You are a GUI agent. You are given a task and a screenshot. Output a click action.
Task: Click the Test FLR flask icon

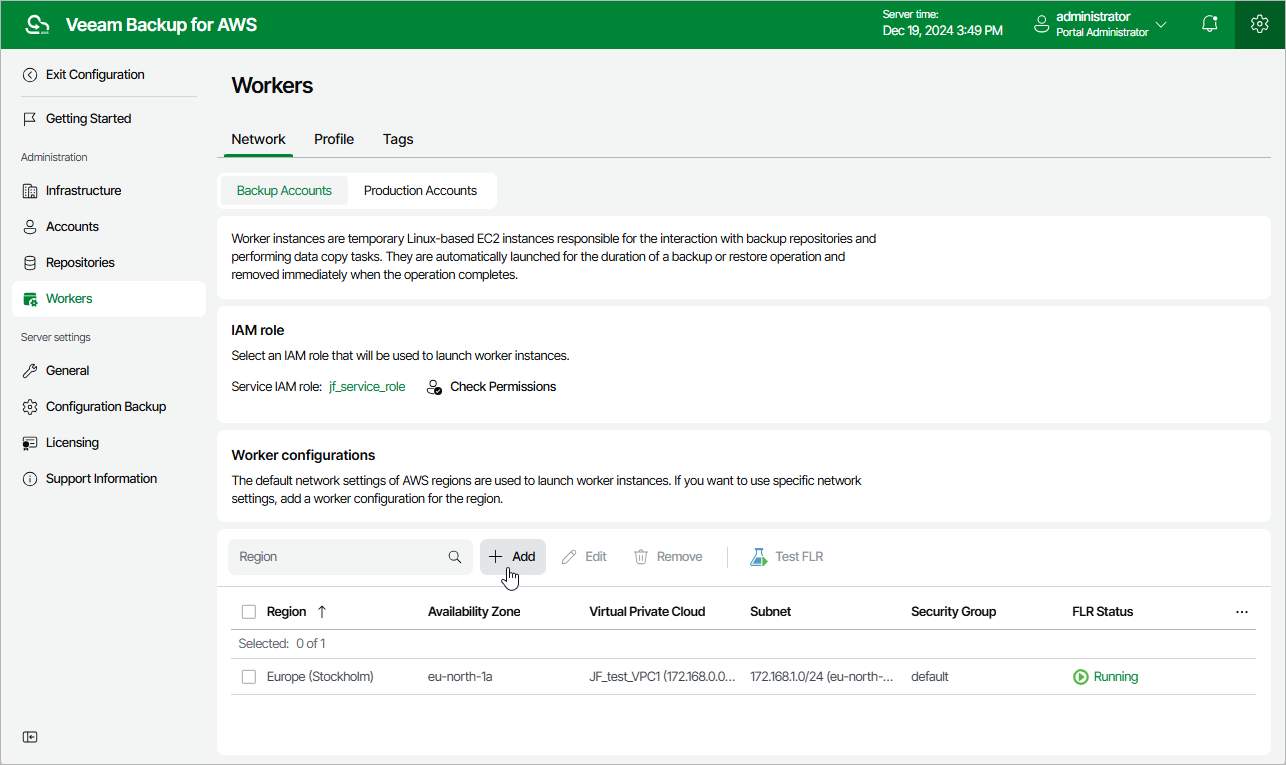(759, 557)
